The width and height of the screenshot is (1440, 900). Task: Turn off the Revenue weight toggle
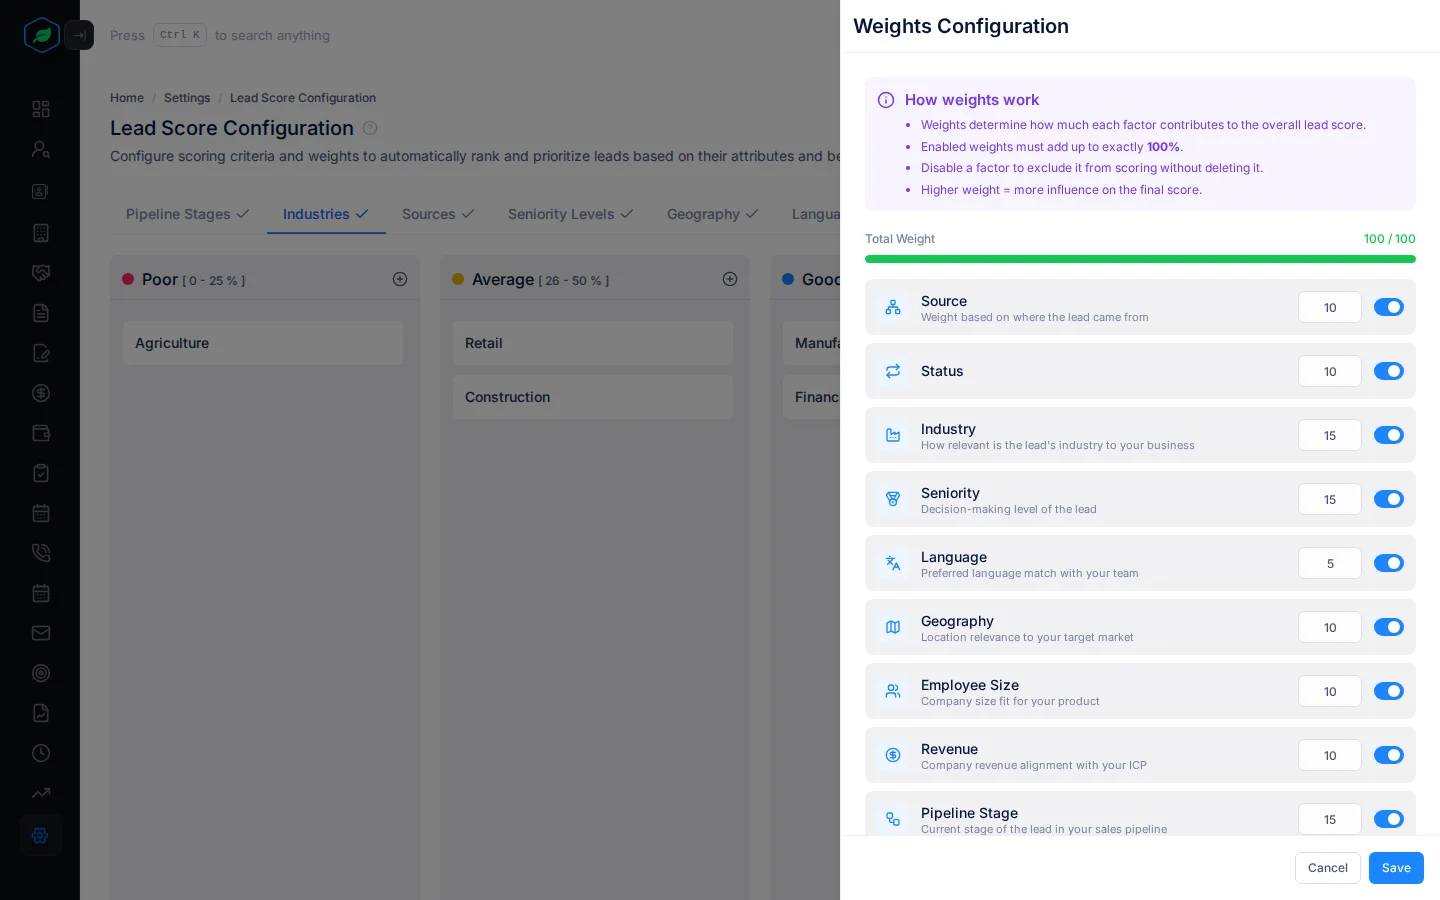(x=1389, y=755)
